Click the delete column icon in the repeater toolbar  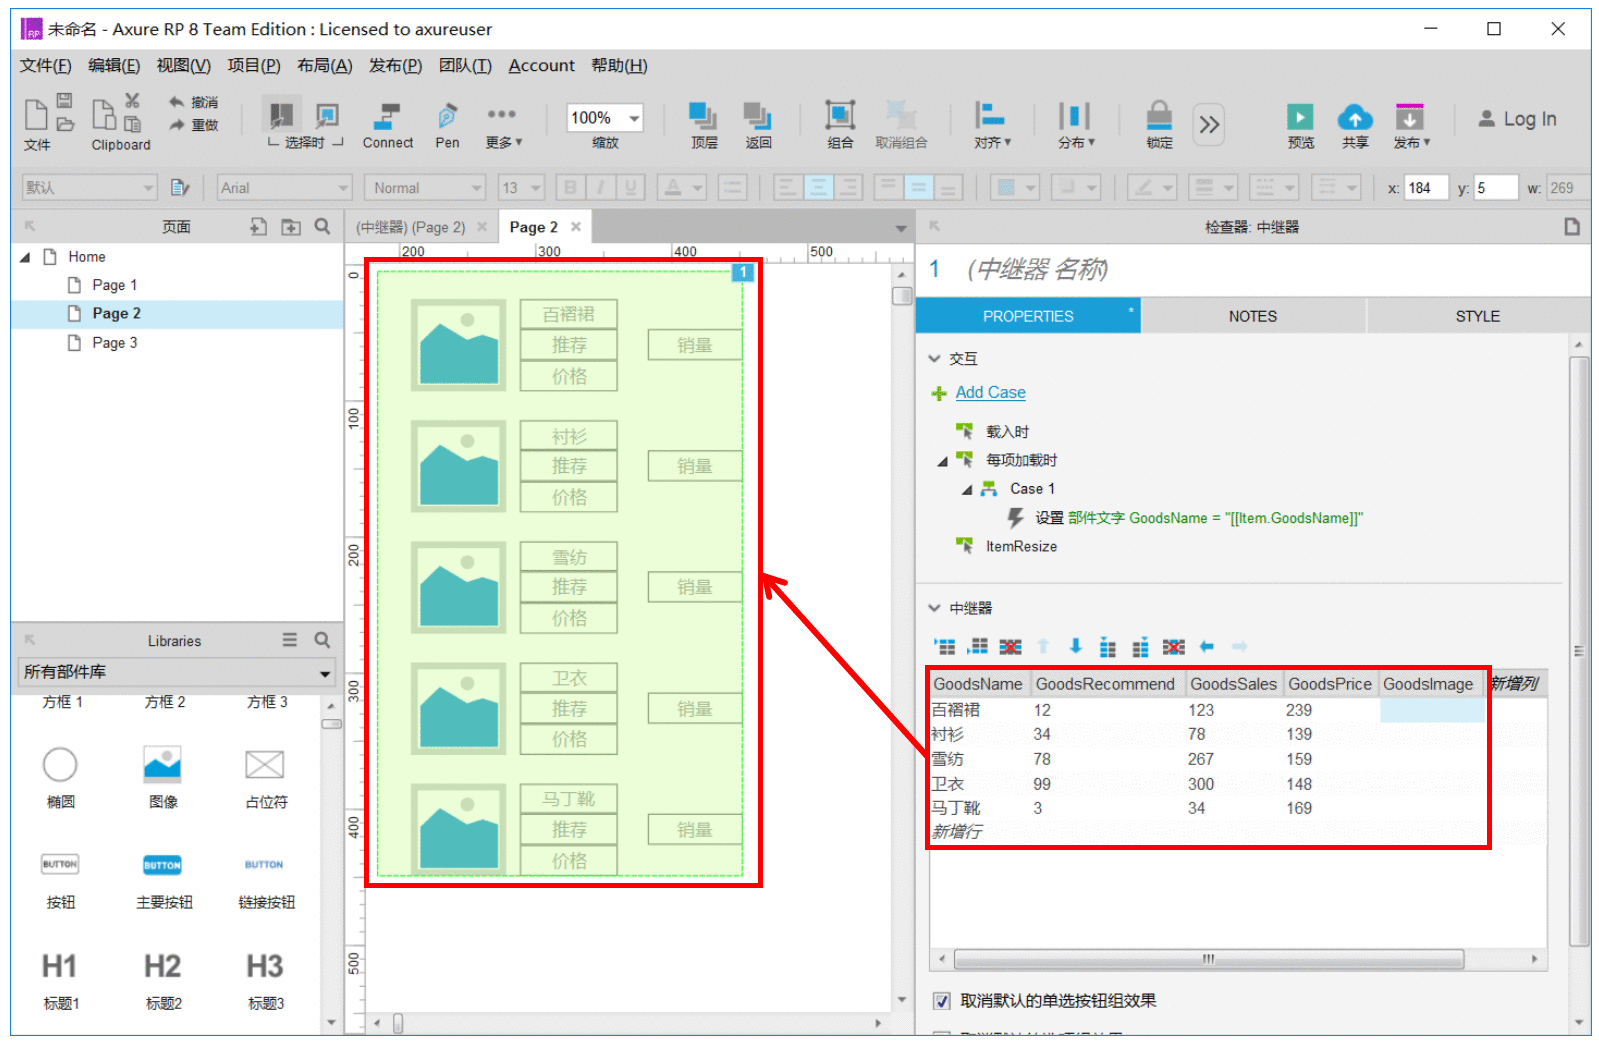[x=1174, y=647]
